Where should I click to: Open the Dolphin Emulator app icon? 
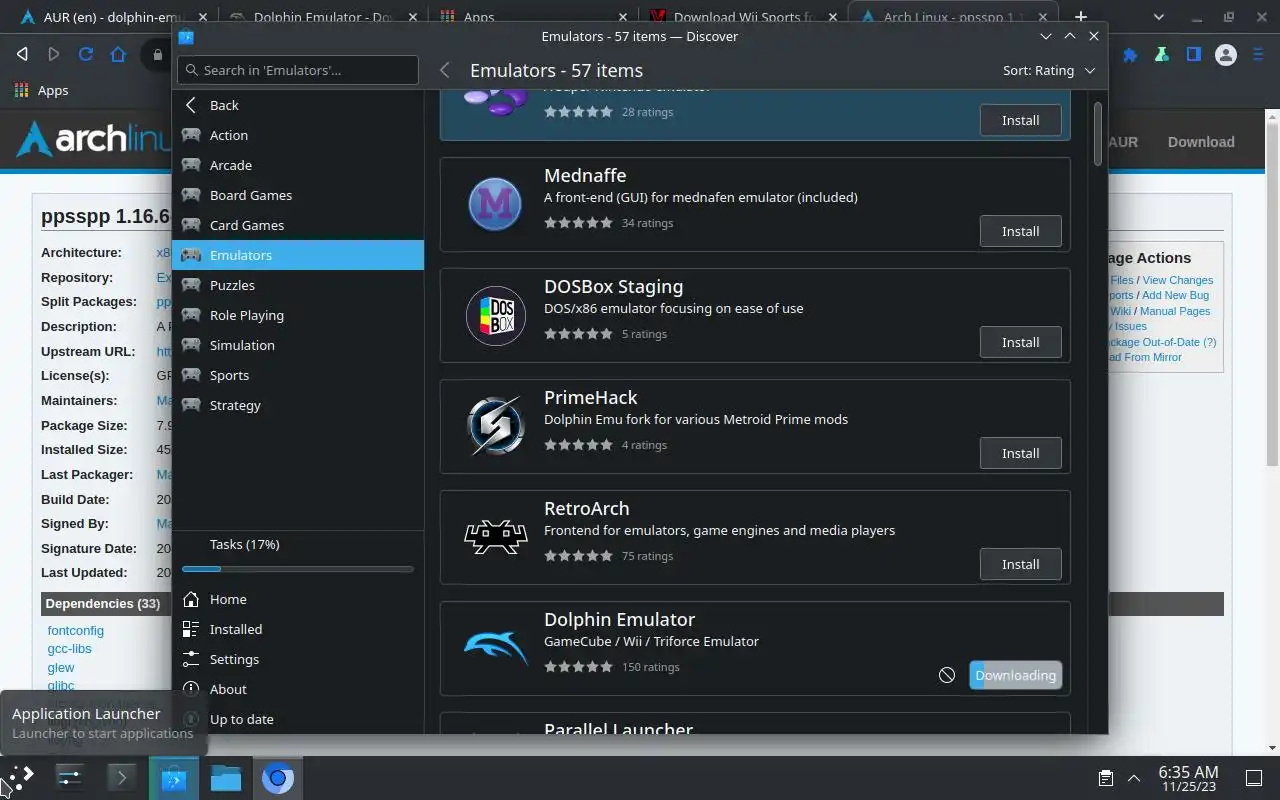tap(495, 647)
